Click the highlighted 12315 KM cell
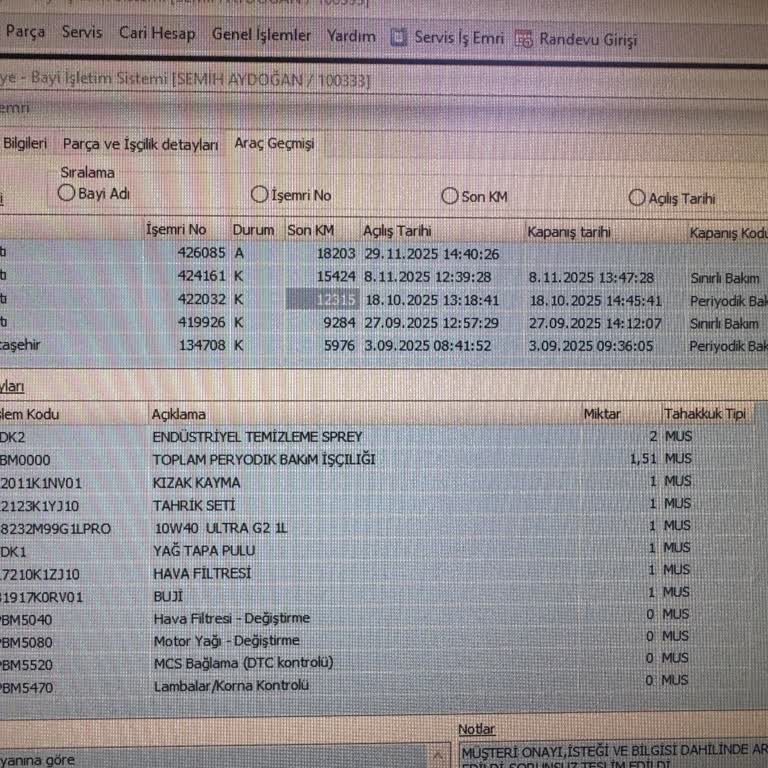Screen dimensions: 768x768 coord(323,299)
